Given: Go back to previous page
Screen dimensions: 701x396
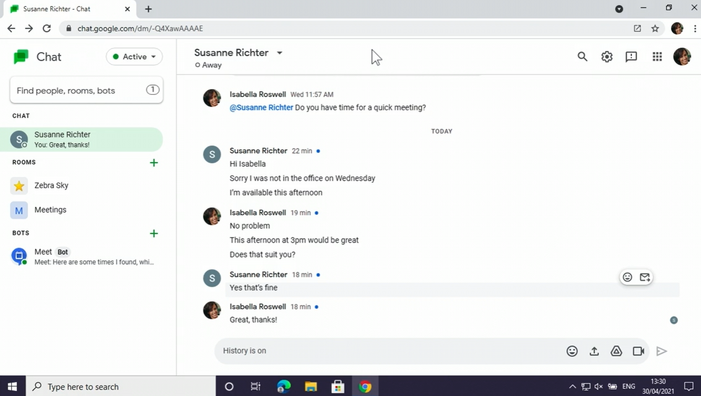Looking at the screenshot, I should [11, 29].
